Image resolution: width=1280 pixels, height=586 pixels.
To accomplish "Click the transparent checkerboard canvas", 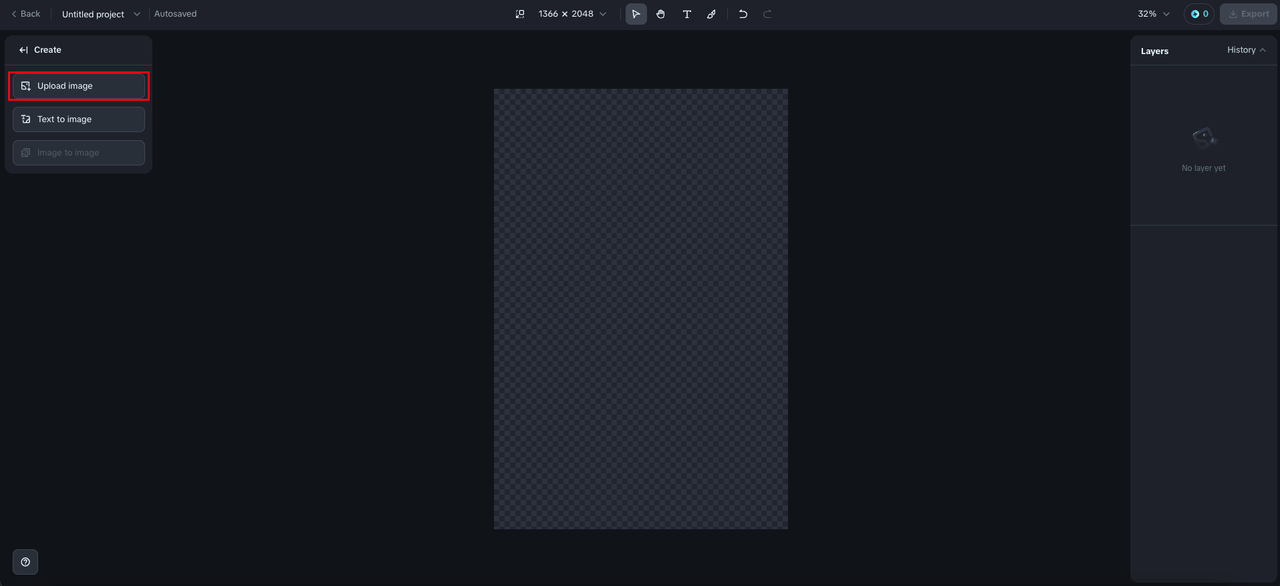I will (x=641, y=309).
